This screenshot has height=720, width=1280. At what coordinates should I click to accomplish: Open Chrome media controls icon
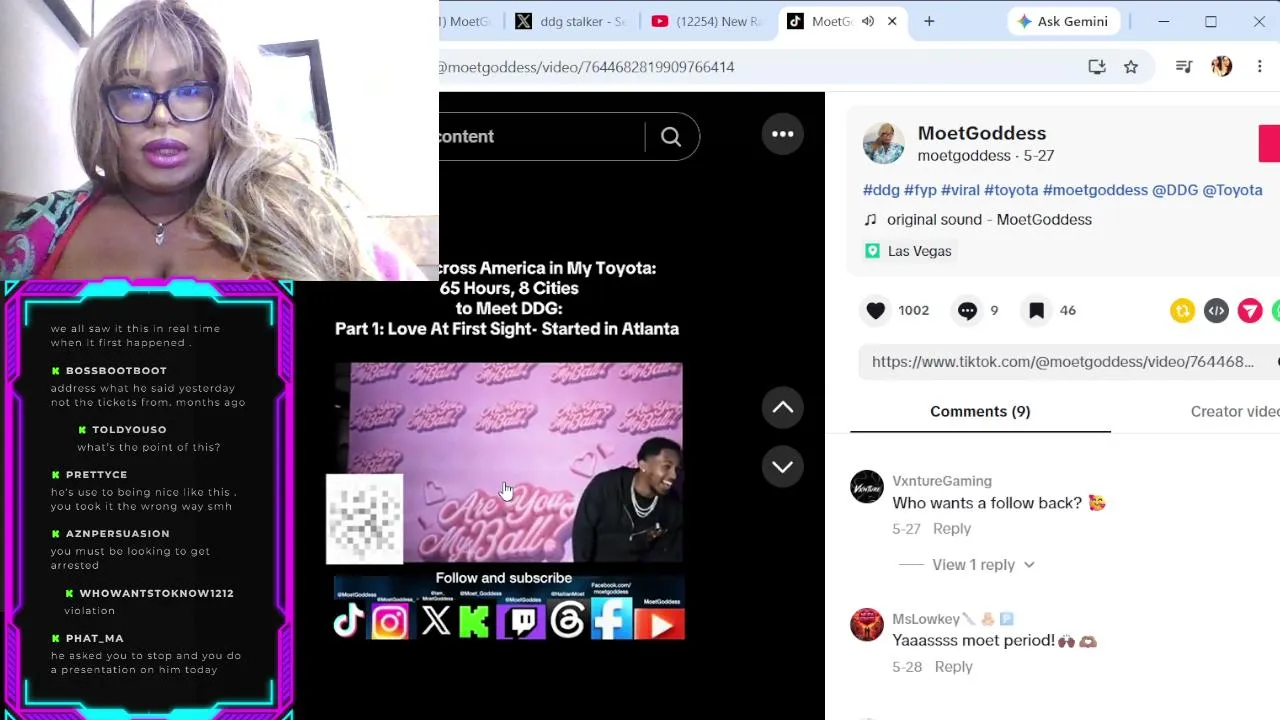pyautogui.click(x=1184, y=66)
